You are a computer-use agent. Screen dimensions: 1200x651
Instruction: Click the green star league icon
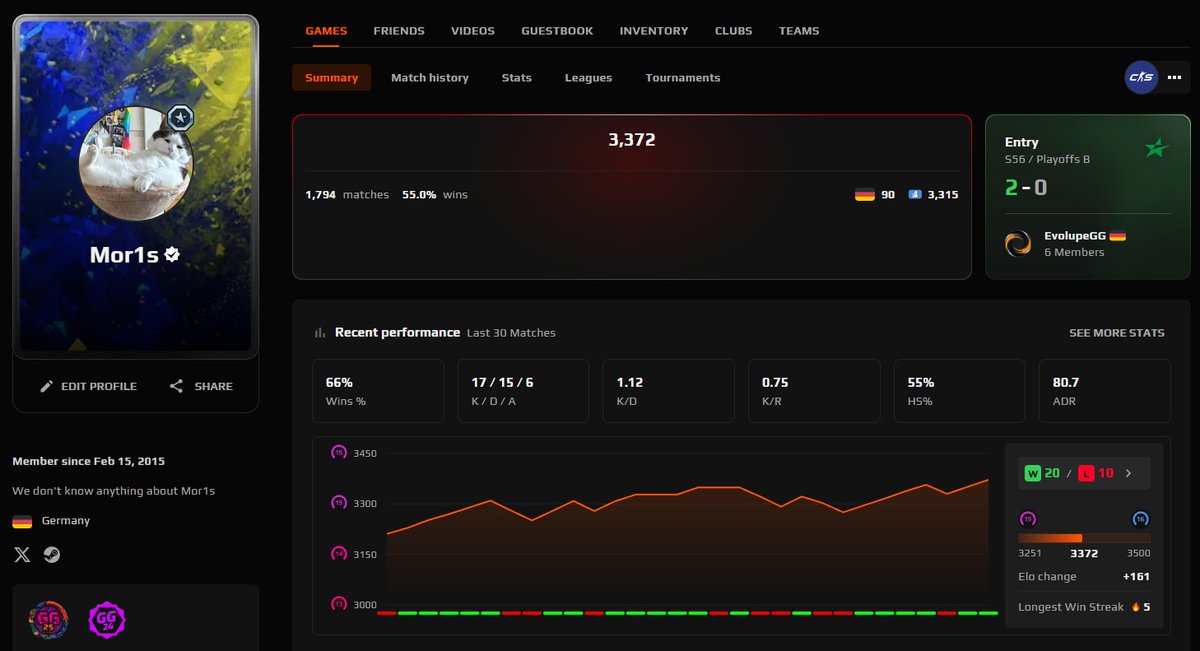1156,149
